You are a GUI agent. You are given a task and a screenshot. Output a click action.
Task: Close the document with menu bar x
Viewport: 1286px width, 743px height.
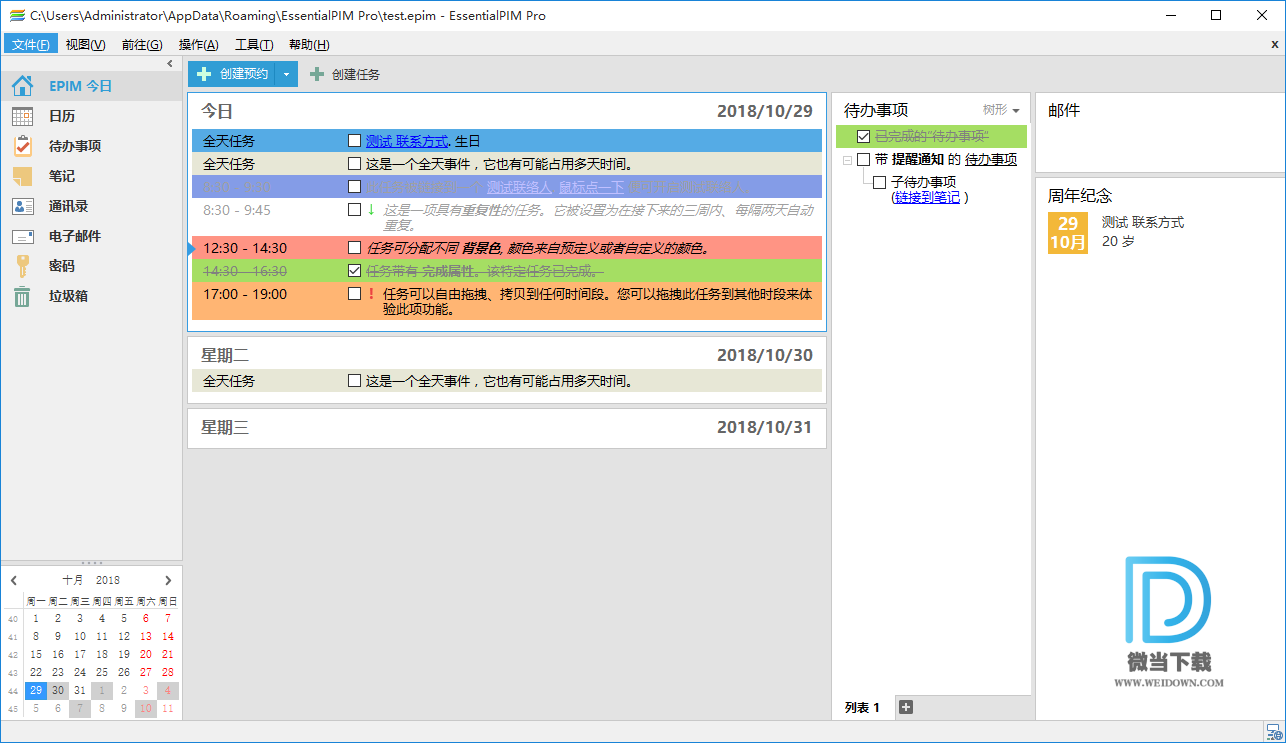point(1274,45)
